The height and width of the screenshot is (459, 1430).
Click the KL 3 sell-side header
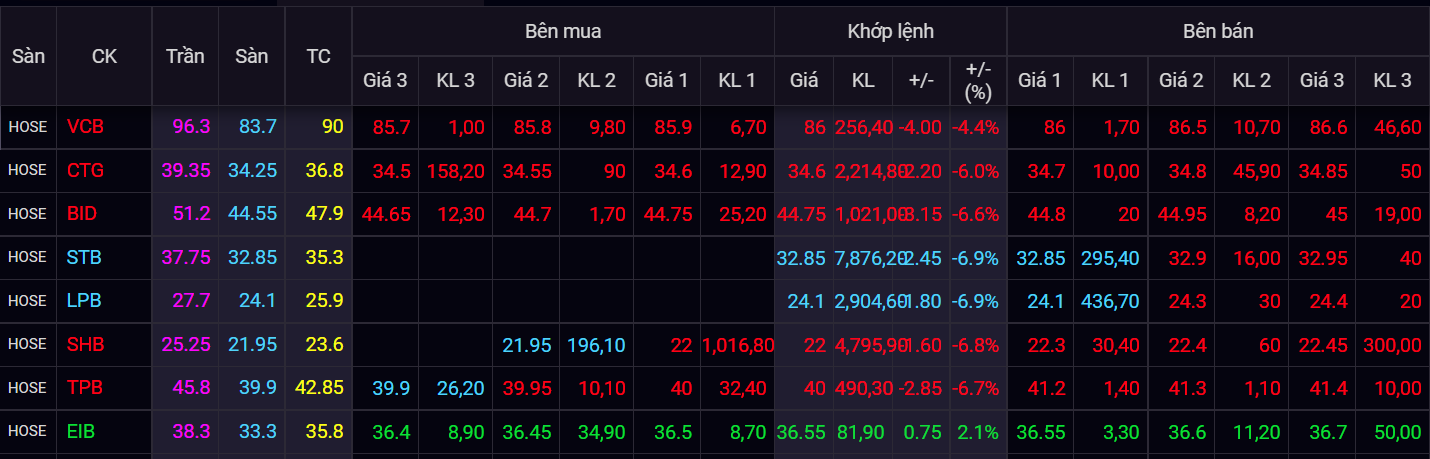tap(1392, 81)
